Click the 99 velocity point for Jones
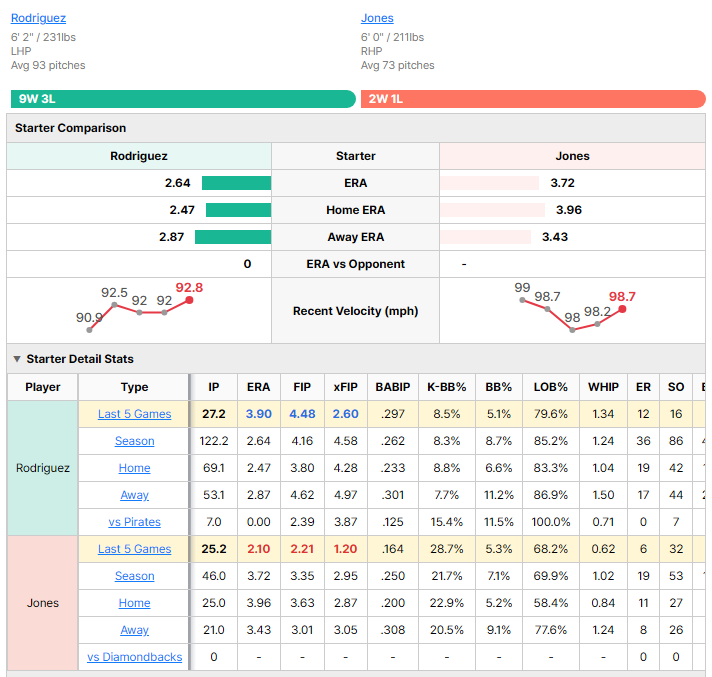This screenshot has height=677, width=712. pyautogui.click(x=523, y=300)
